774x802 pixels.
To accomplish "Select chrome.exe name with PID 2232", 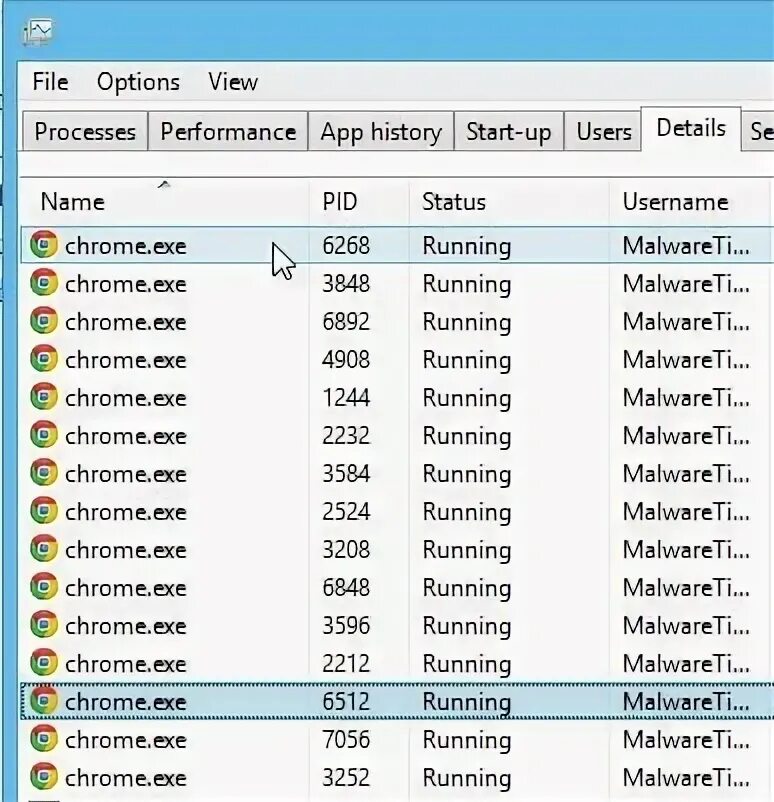I will point(126,436).
